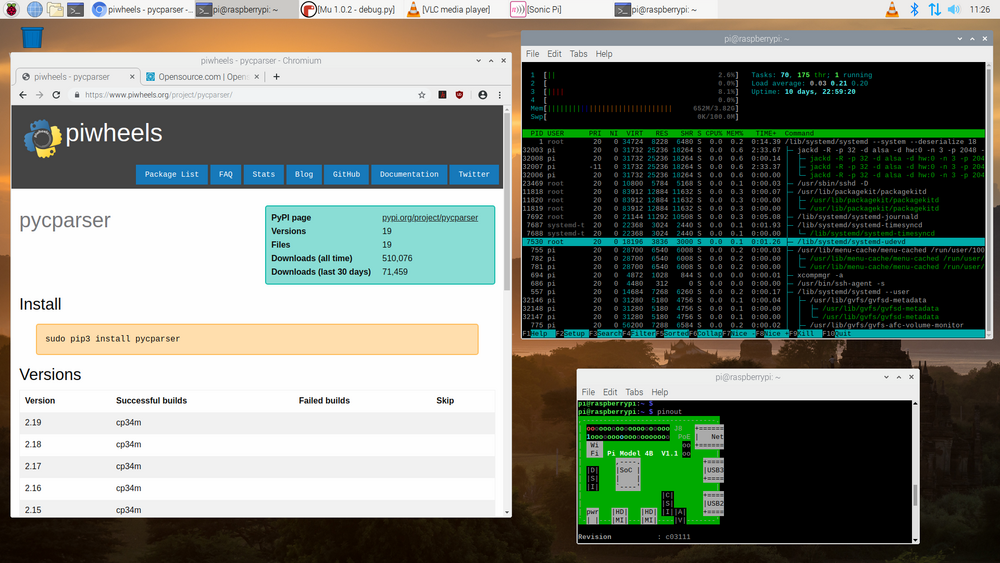Click the Chromium address bar URL
Screen dimensions: 1000x563
point(158,94)
